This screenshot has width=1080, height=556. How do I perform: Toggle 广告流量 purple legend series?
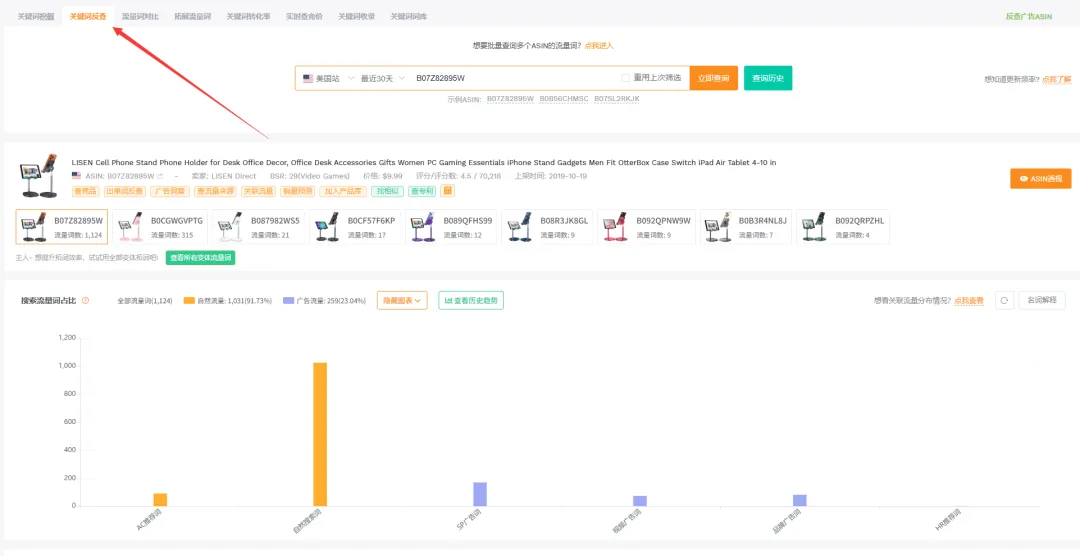click(x=324, y=301)
